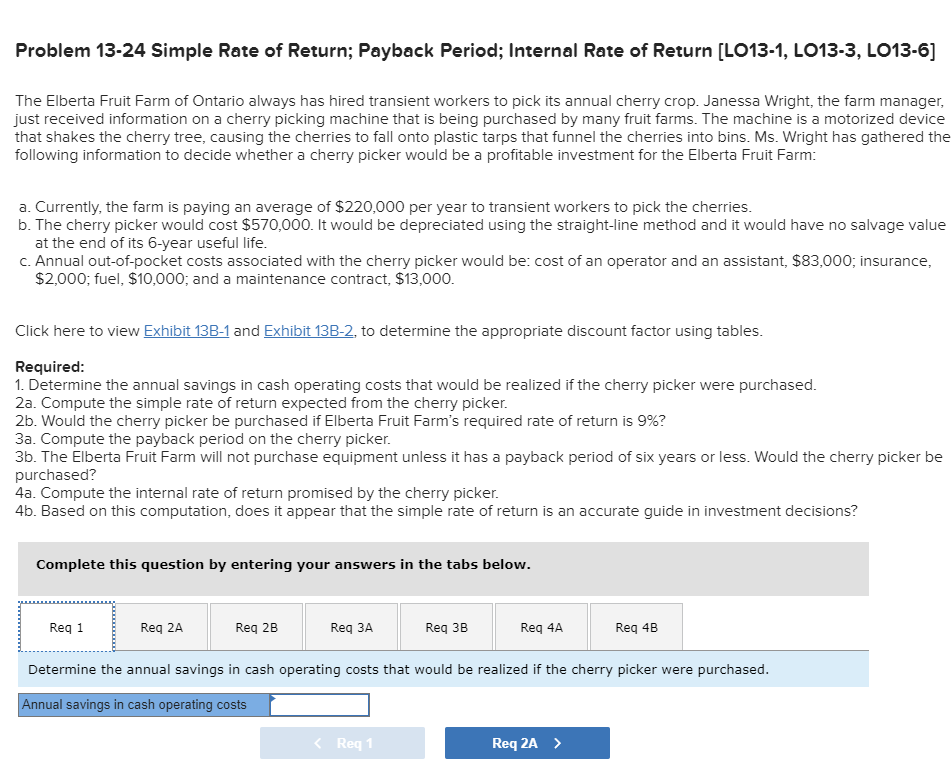This screenshot has width=951, height=769.
Task: Click the Req 2A navigation button
Action: point(527,742)
